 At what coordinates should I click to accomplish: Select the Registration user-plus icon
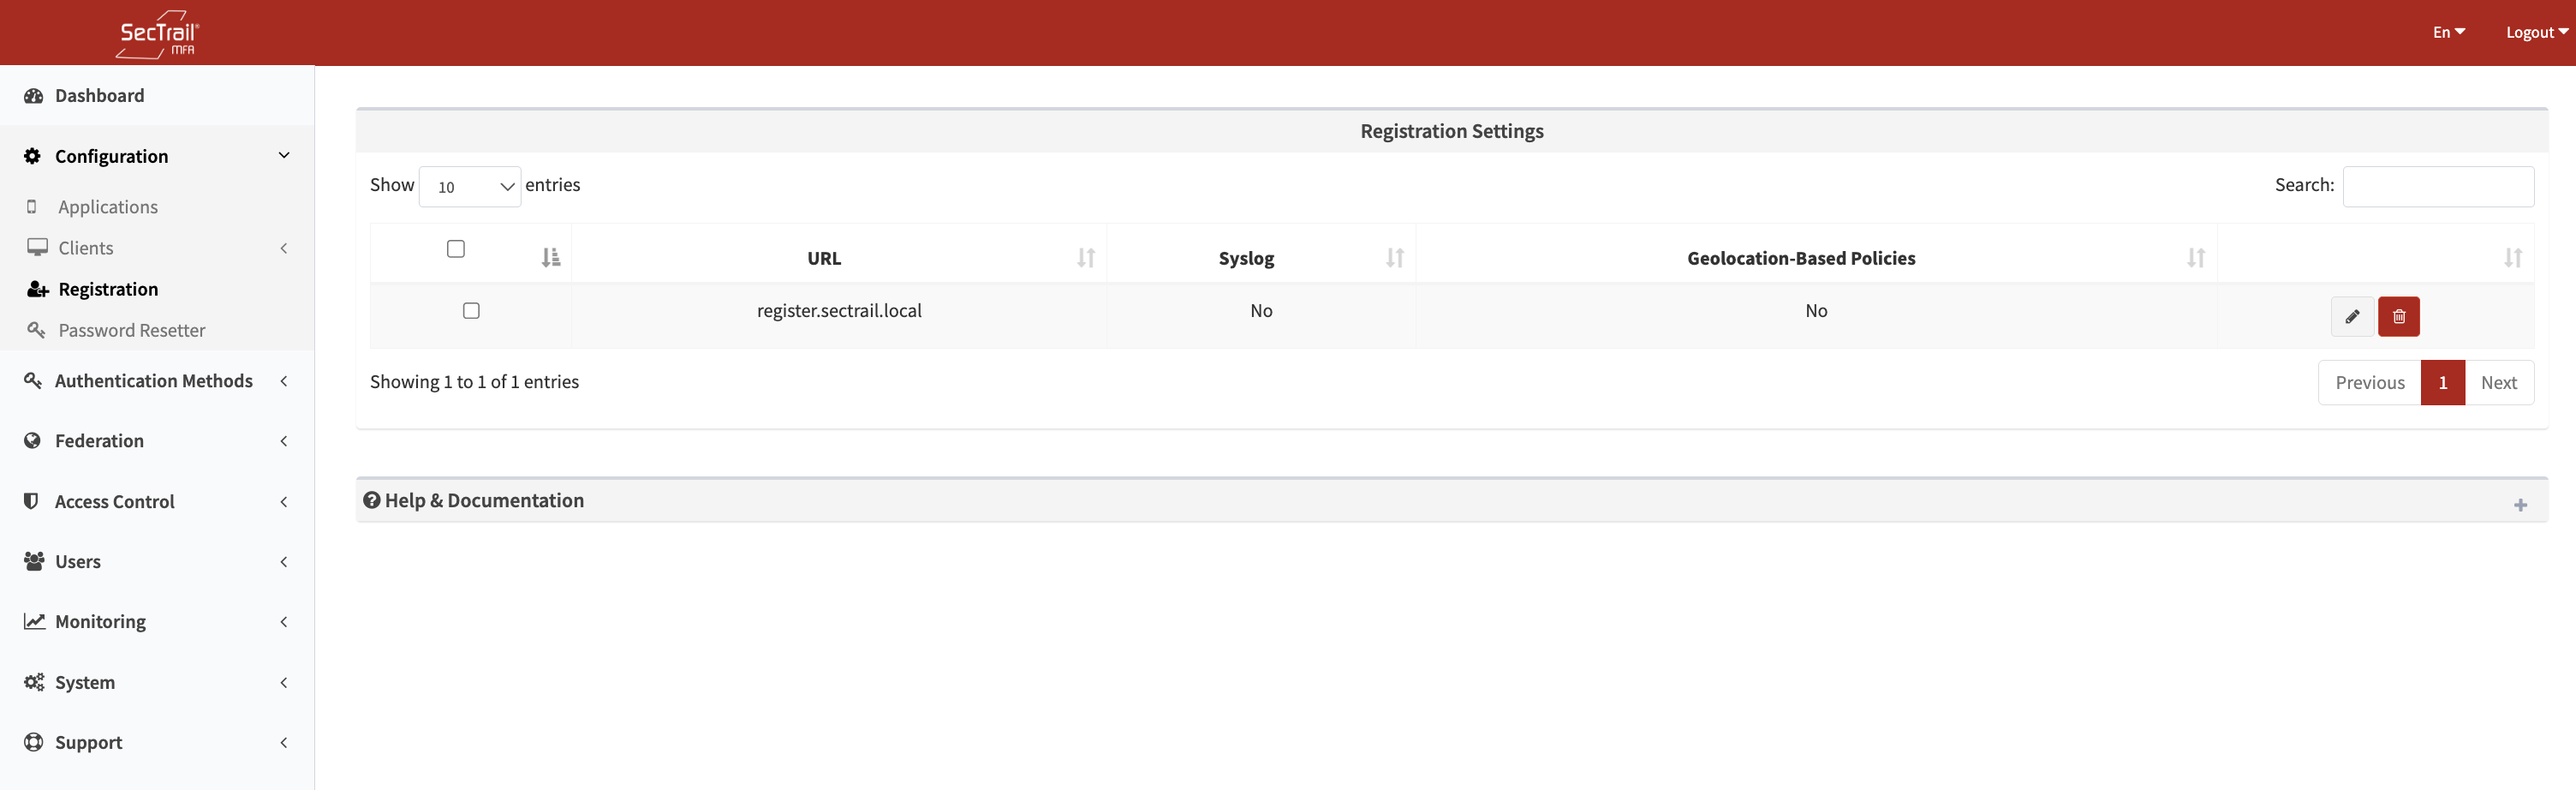tap(36, 289)
